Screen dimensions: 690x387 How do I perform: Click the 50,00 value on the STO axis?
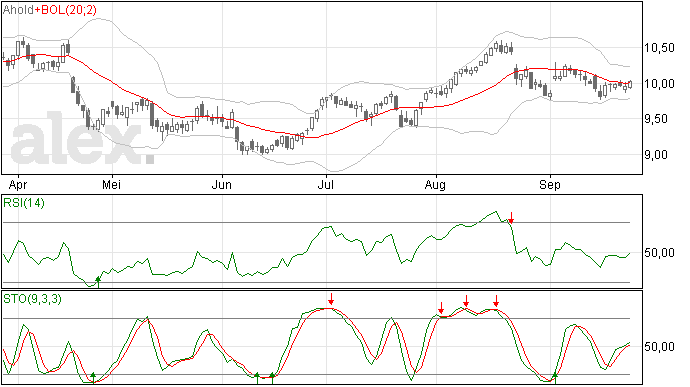pyautogui.click(x=659, y=347)
